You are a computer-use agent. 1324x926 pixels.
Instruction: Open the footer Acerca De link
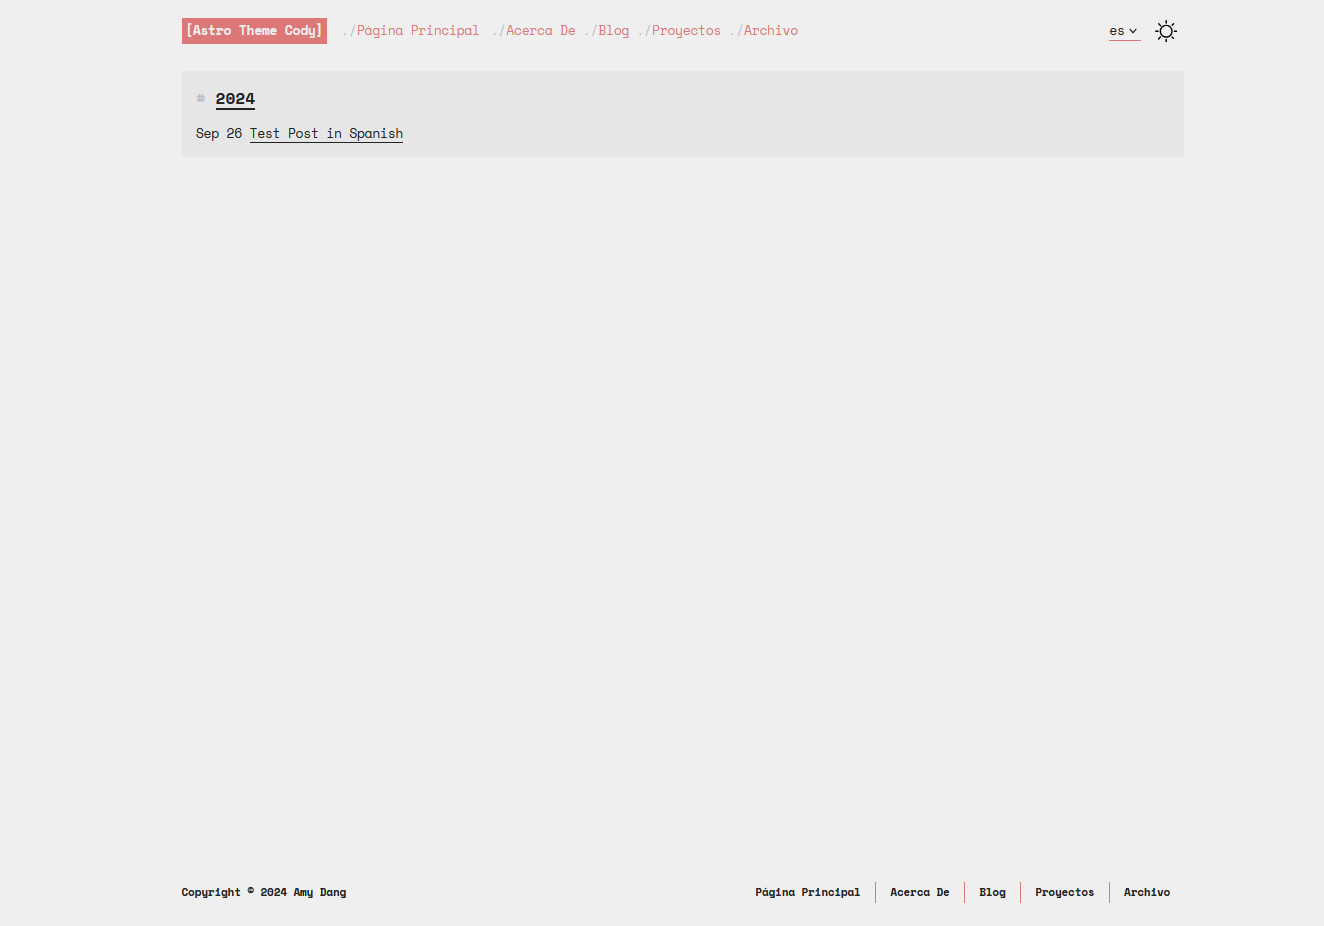tap(919, 892)
